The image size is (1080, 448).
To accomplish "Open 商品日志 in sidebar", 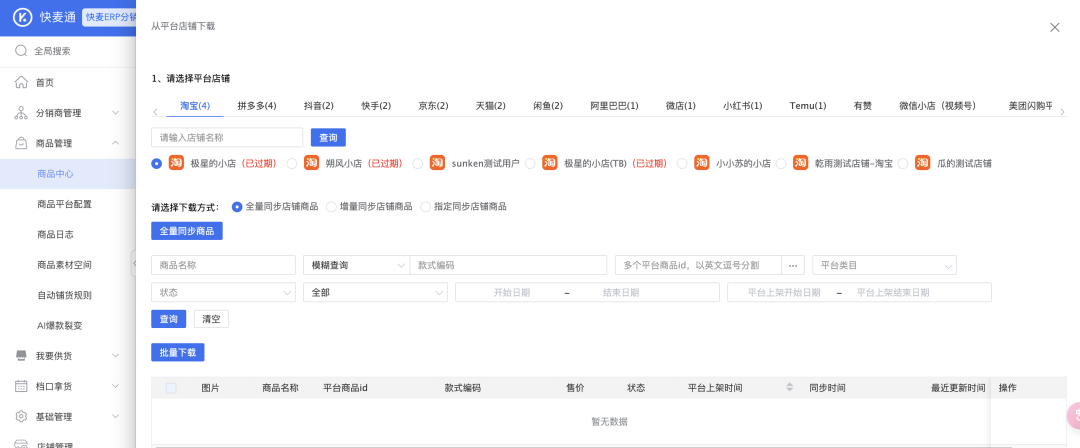I will tap(55, 234).
